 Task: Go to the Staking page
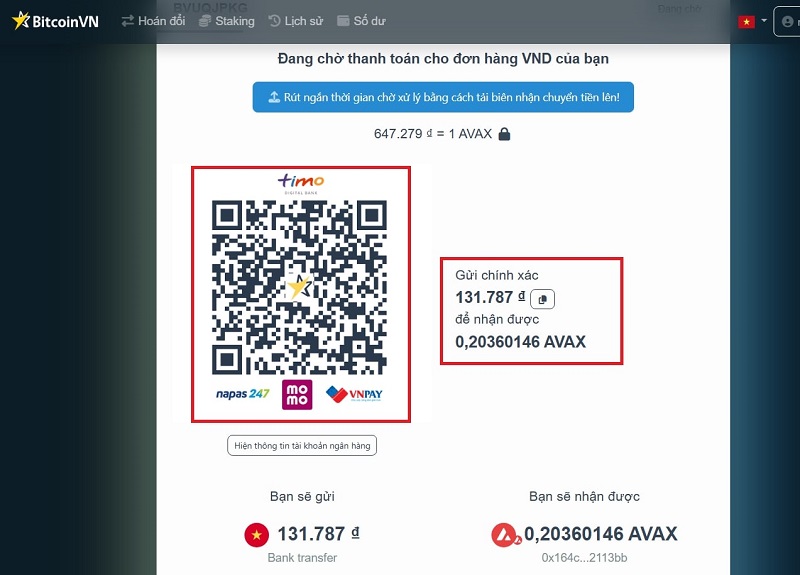pos(227,21)
